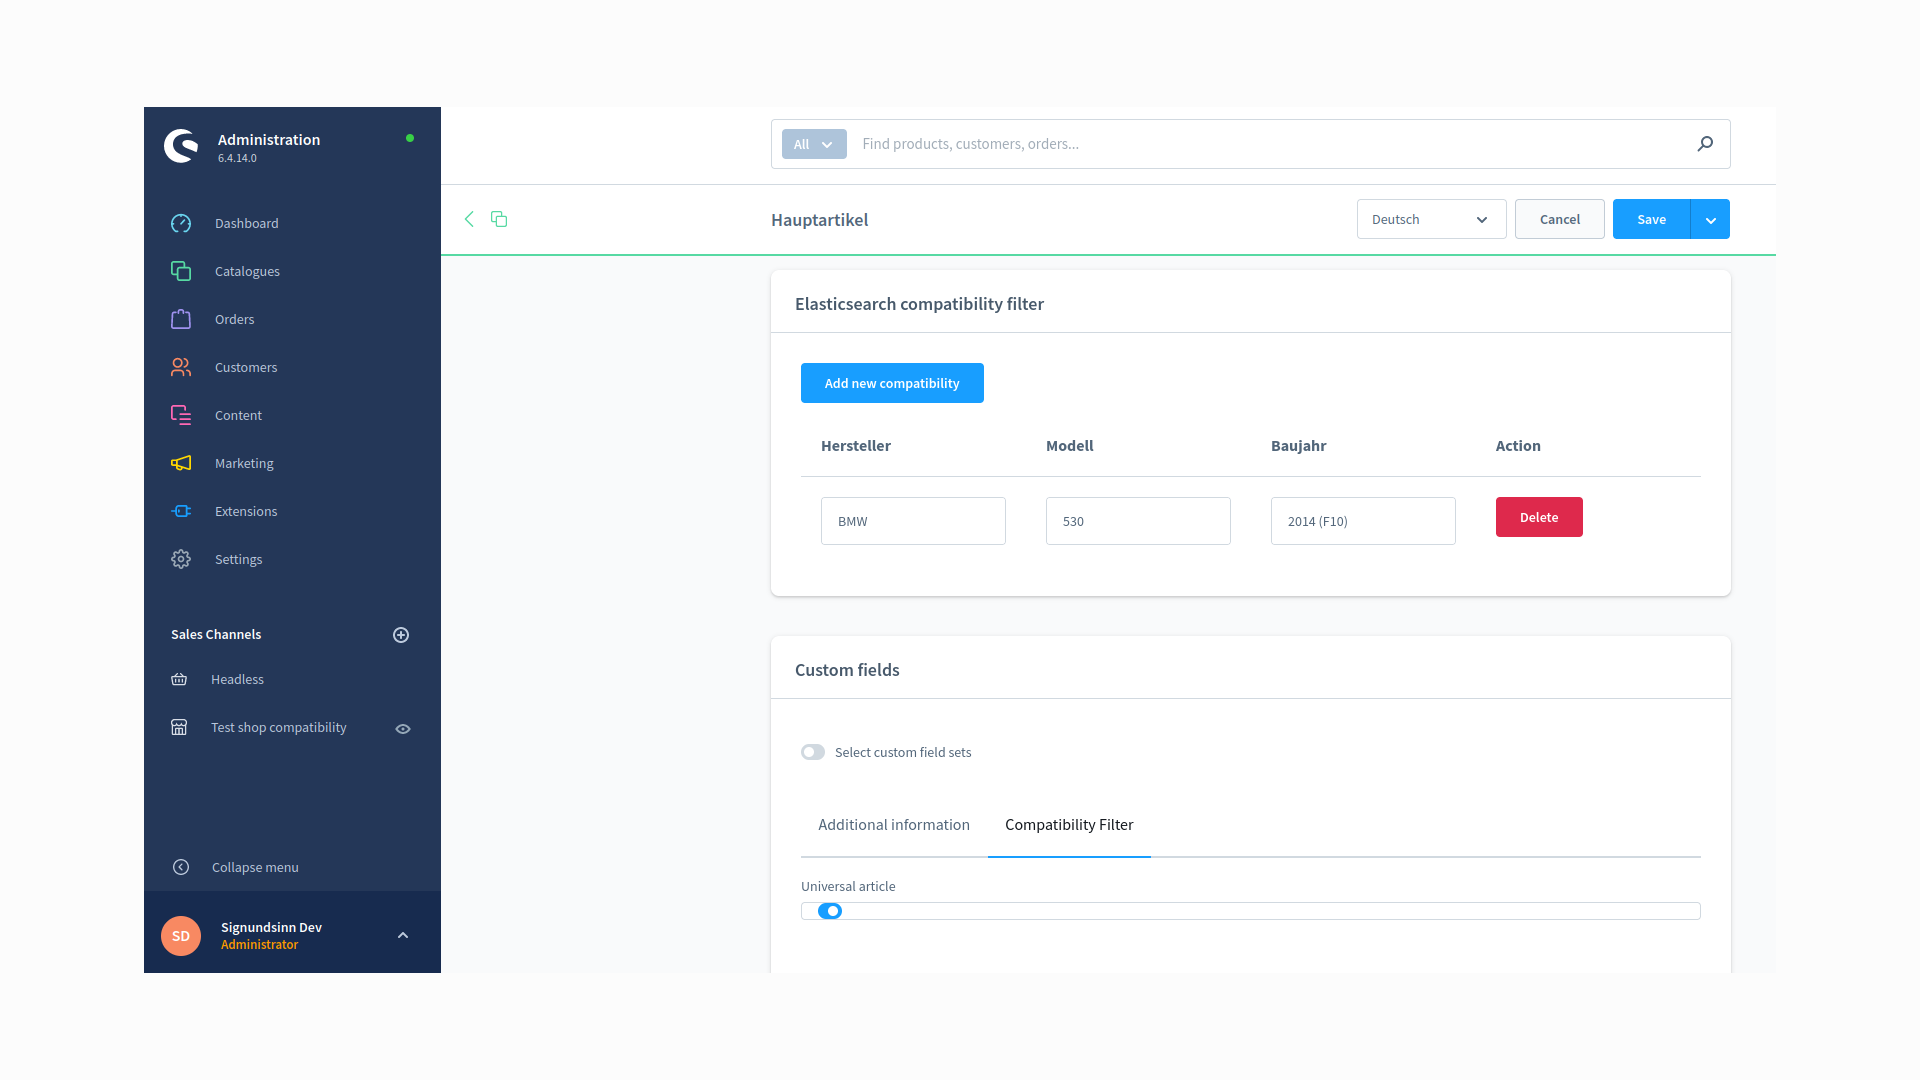Open the Extensions plug icon
Screen dimensions: 1920x1080
pos(181,511)
